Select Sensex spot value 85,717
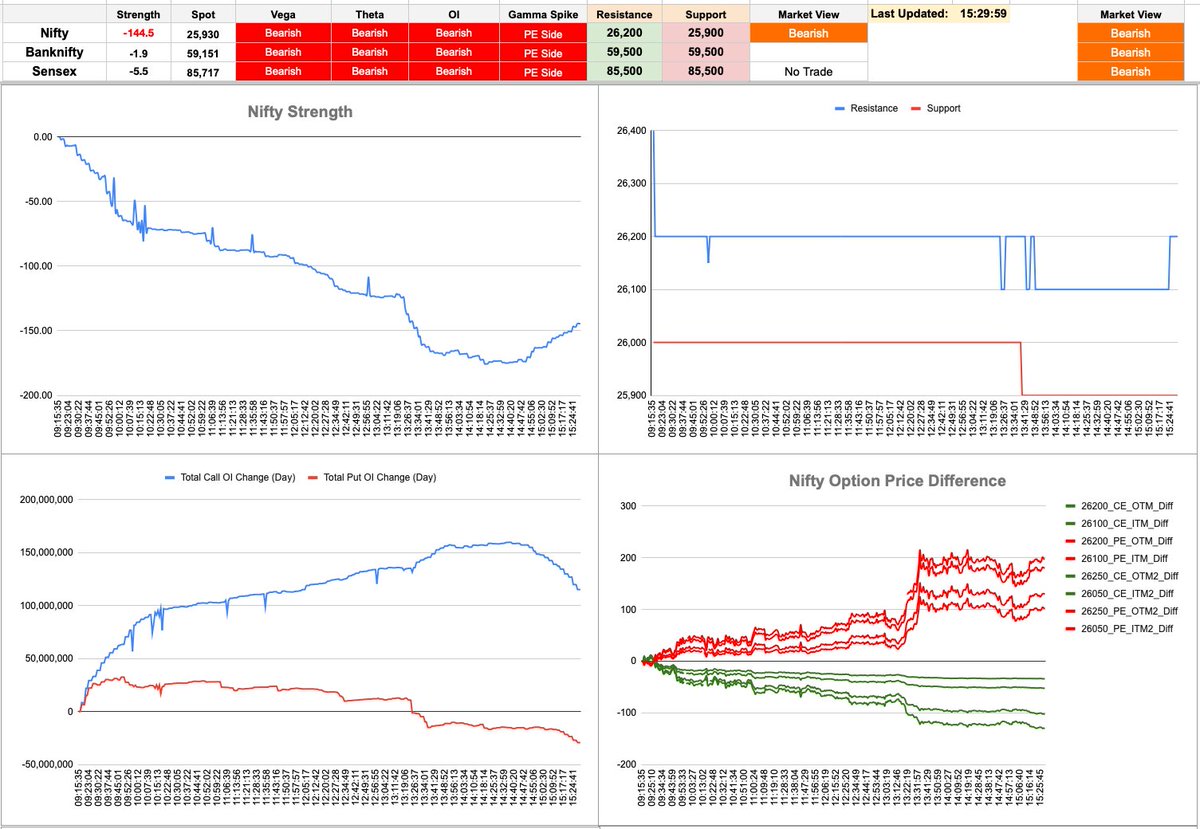The height and width of the screenshot is (829, 1200). pyautogui.click(x=202, y=71)
